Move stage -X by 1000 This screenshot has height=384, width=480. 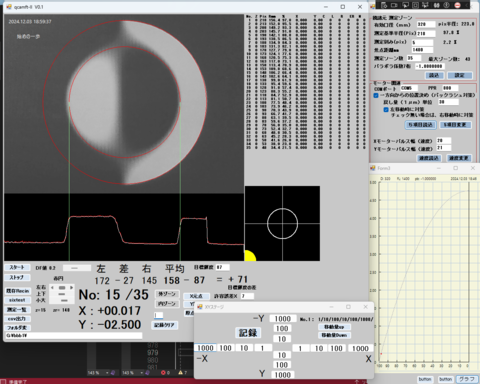click(205, 348)
